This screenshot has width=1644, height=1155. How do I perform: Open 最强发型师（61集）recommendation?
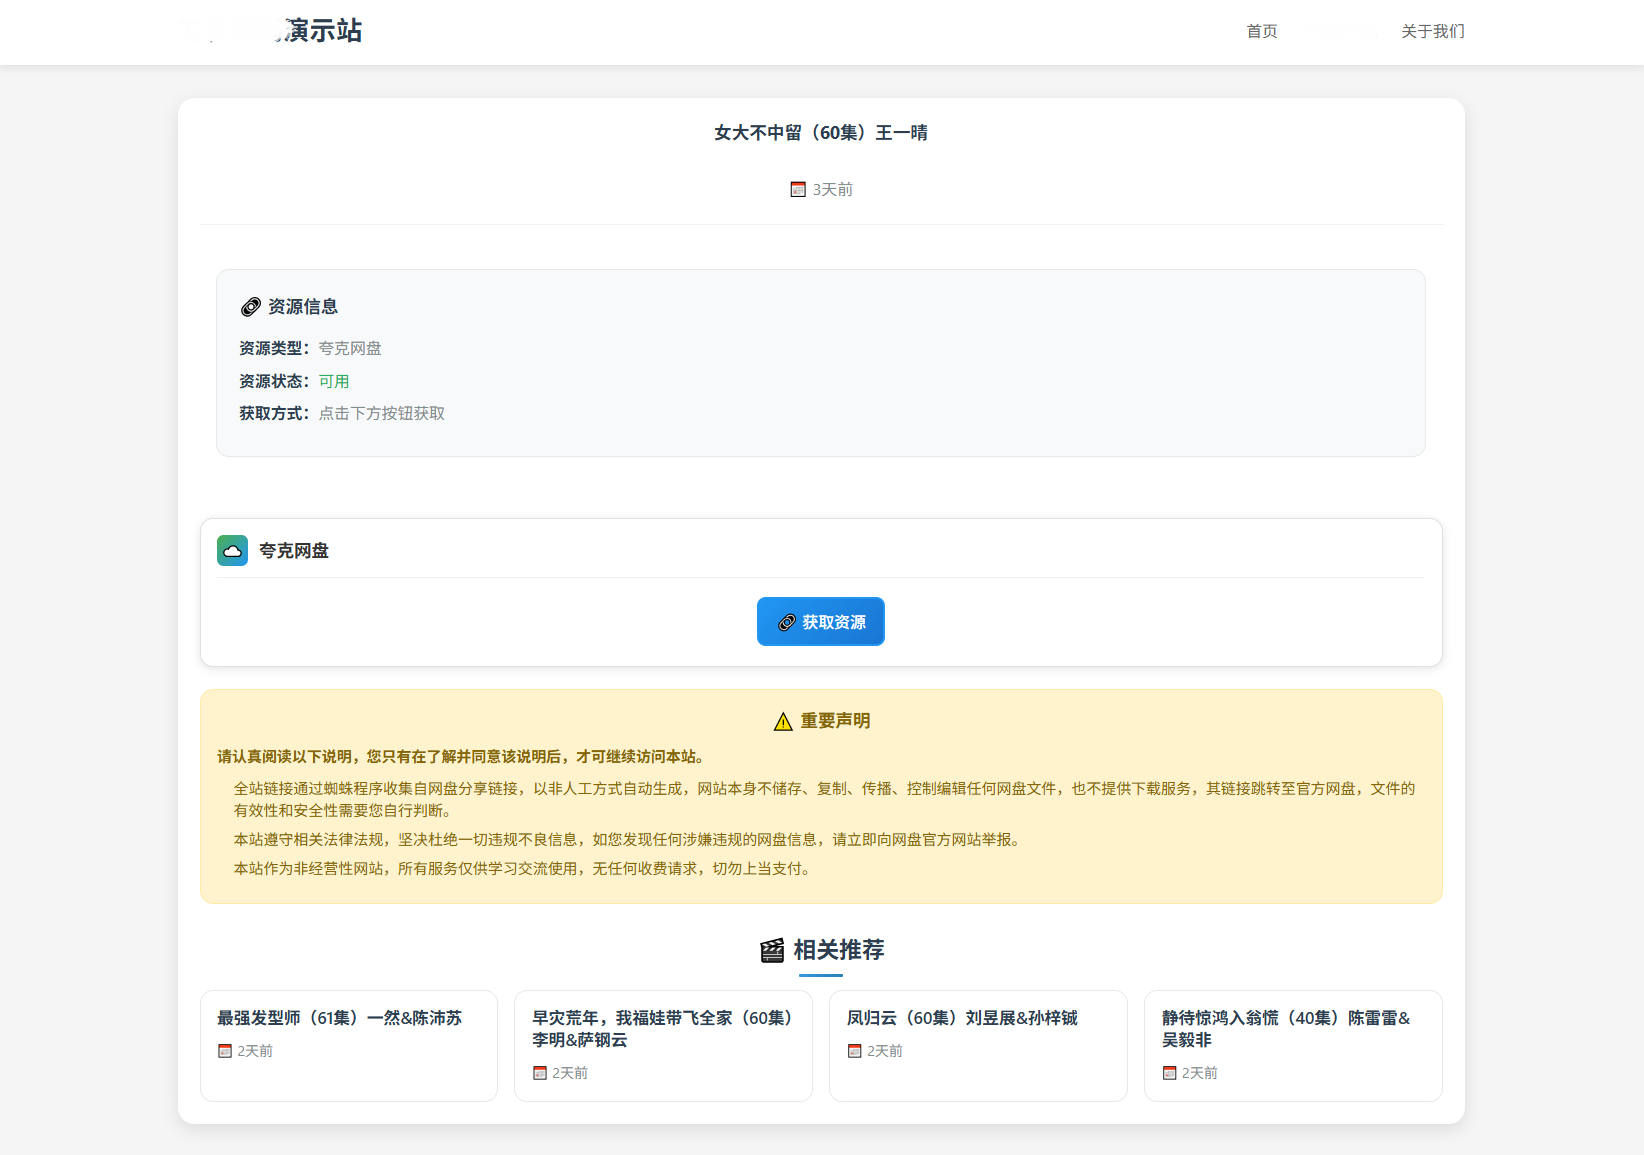point(339,1018)
